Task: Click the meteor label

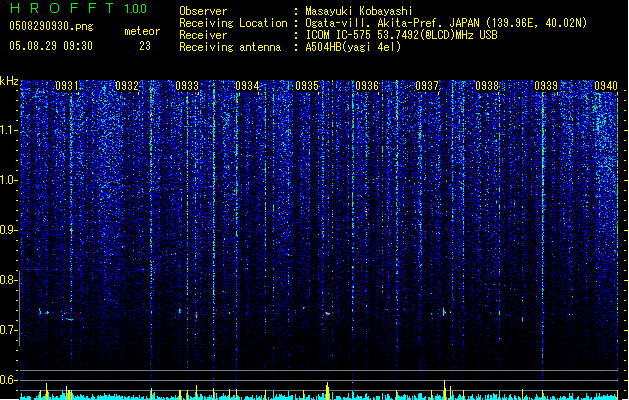Action: (x=142, y=31)
